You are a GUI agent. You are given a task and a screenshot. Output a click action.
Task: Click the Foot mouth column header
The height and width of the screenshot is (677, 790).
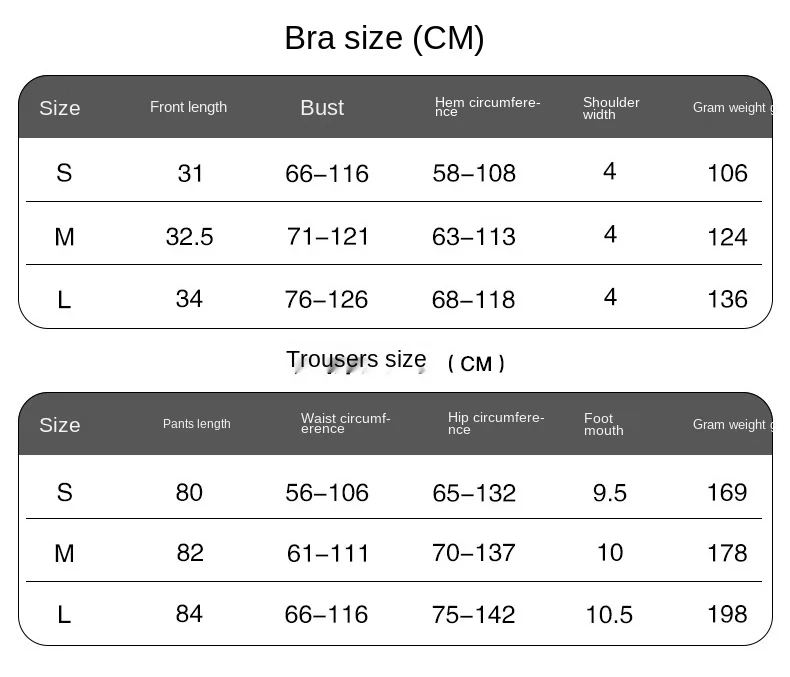point(603,424)
